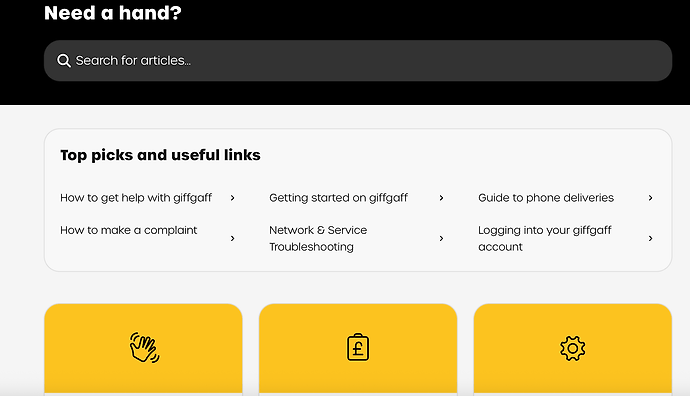Click chevron beside Guide to phone deliveries
690x396 pixels.
(650, 198)
